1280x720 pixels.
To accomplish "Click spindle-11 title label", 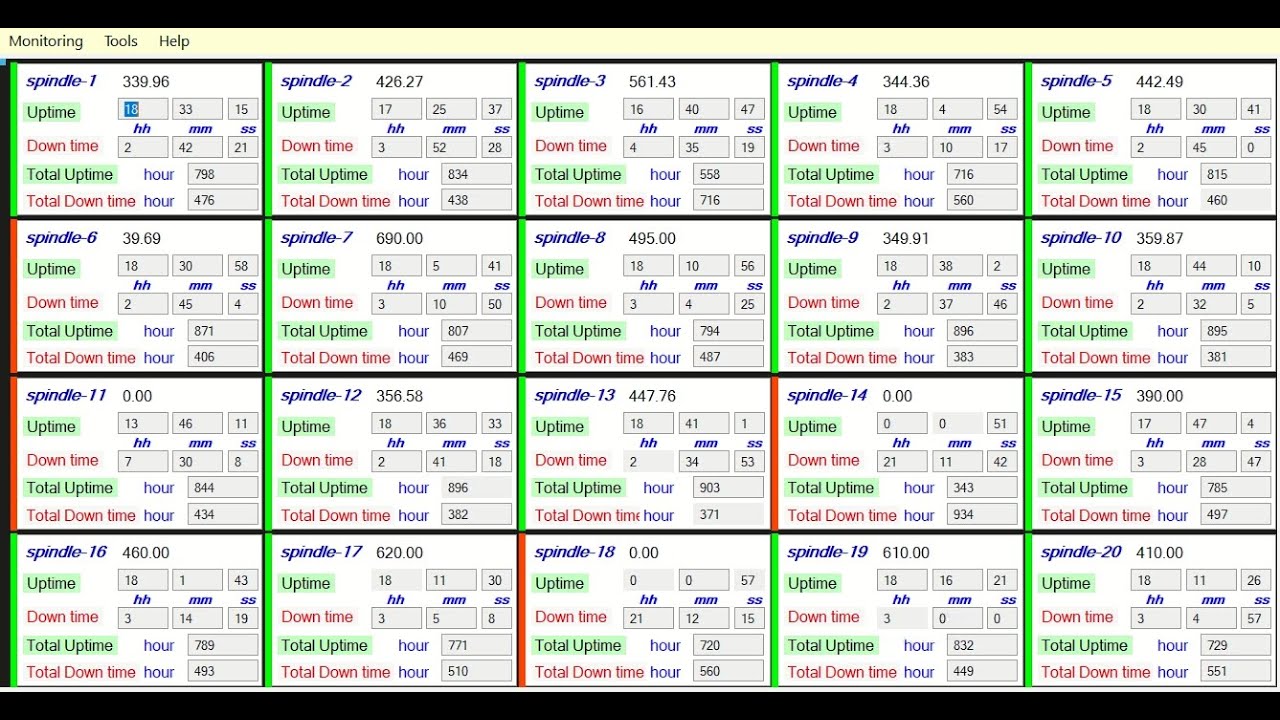I will (66, 395).
